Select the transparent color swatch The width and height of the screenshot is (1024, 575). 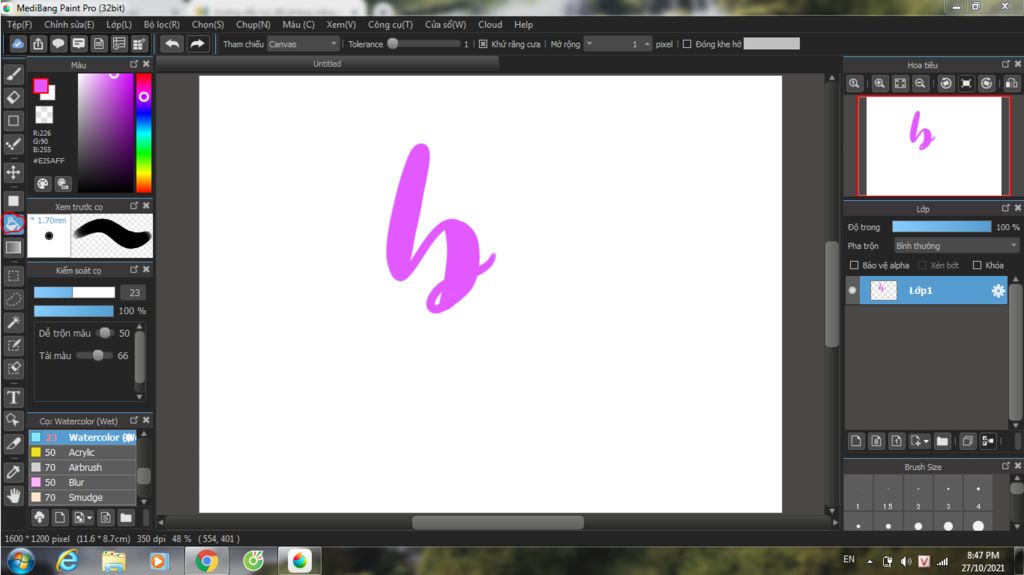pyautogui.click(x=44, y=115)
